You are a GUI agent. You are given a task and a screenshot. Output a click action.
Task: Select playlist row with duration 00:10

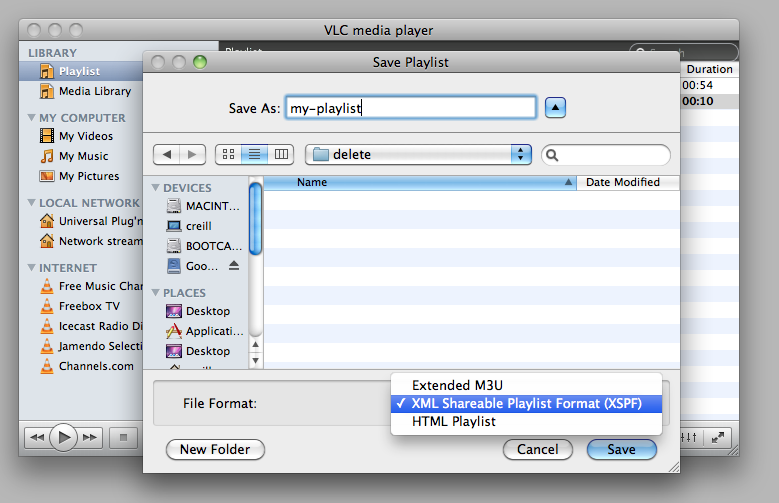coord(709,101)
